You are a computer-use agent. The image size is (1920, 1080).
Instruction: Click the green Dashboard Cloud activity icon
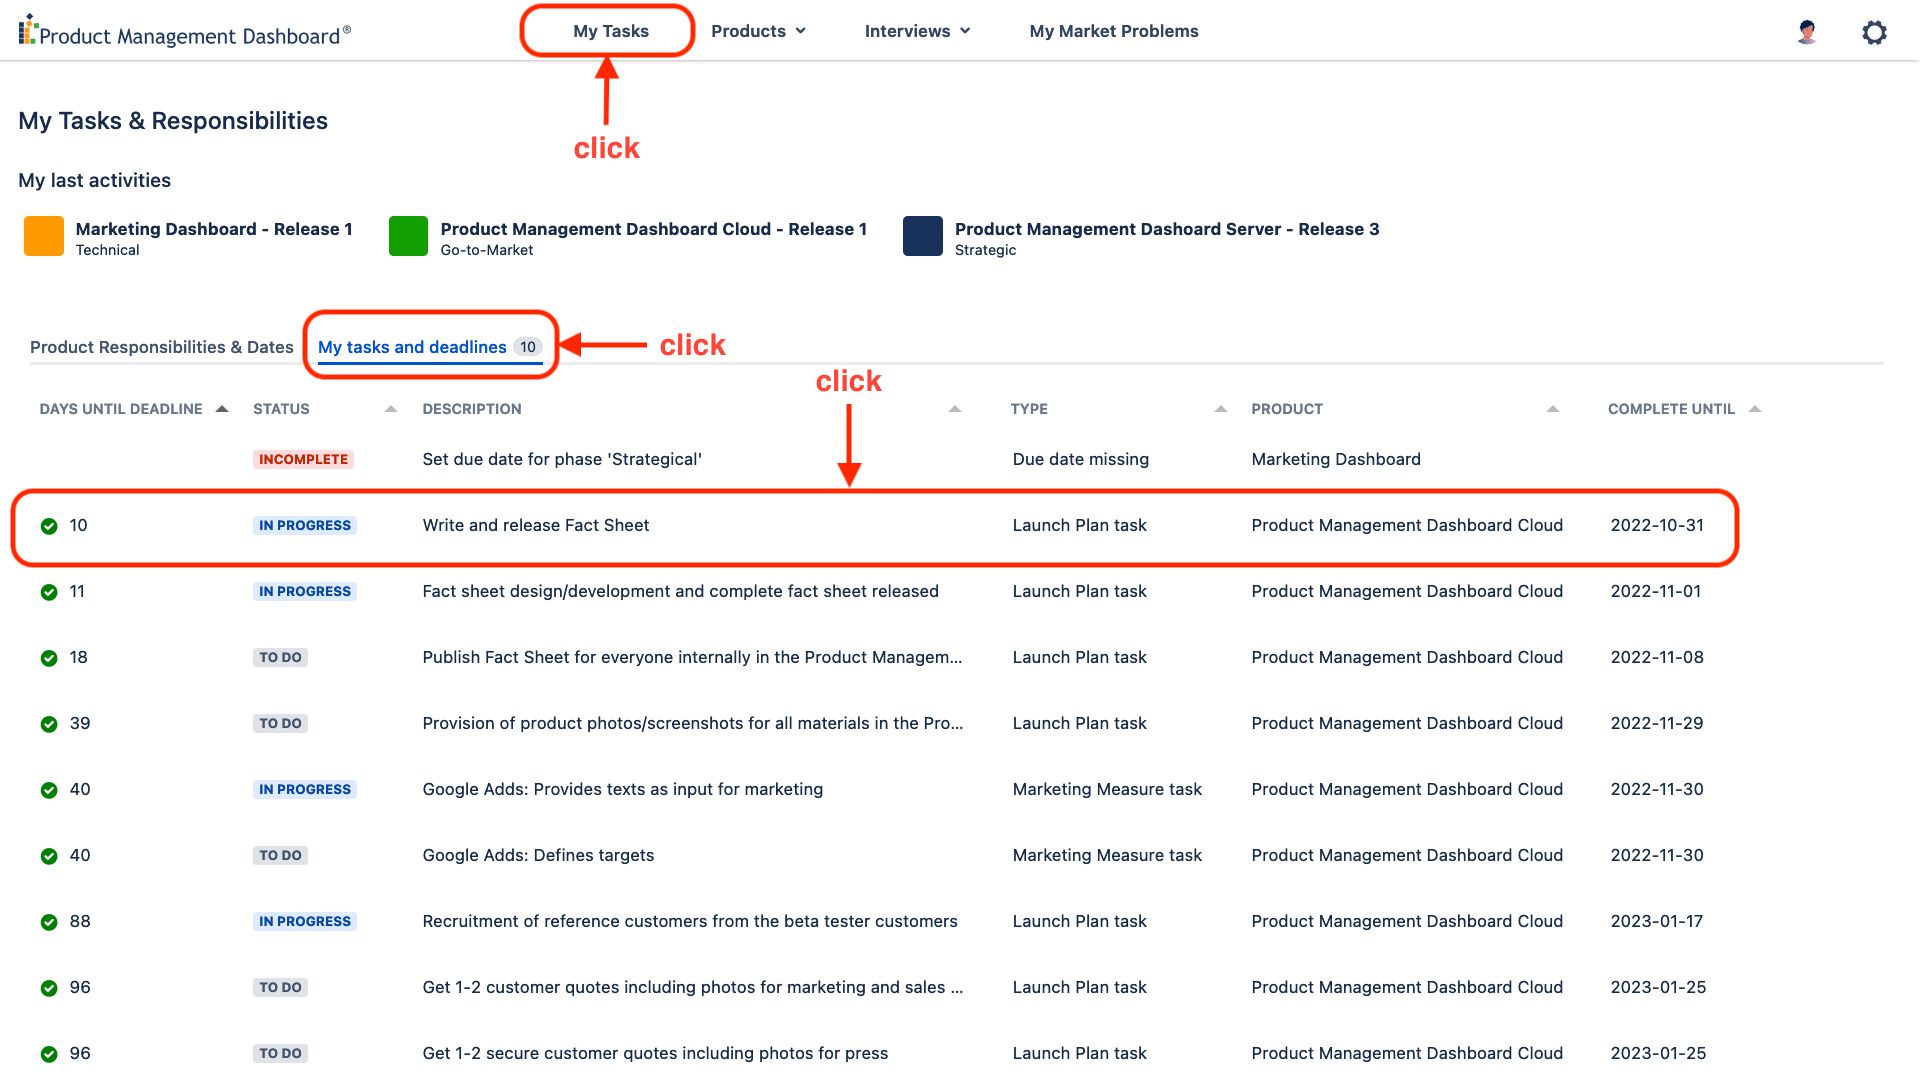tap(408, 237)
